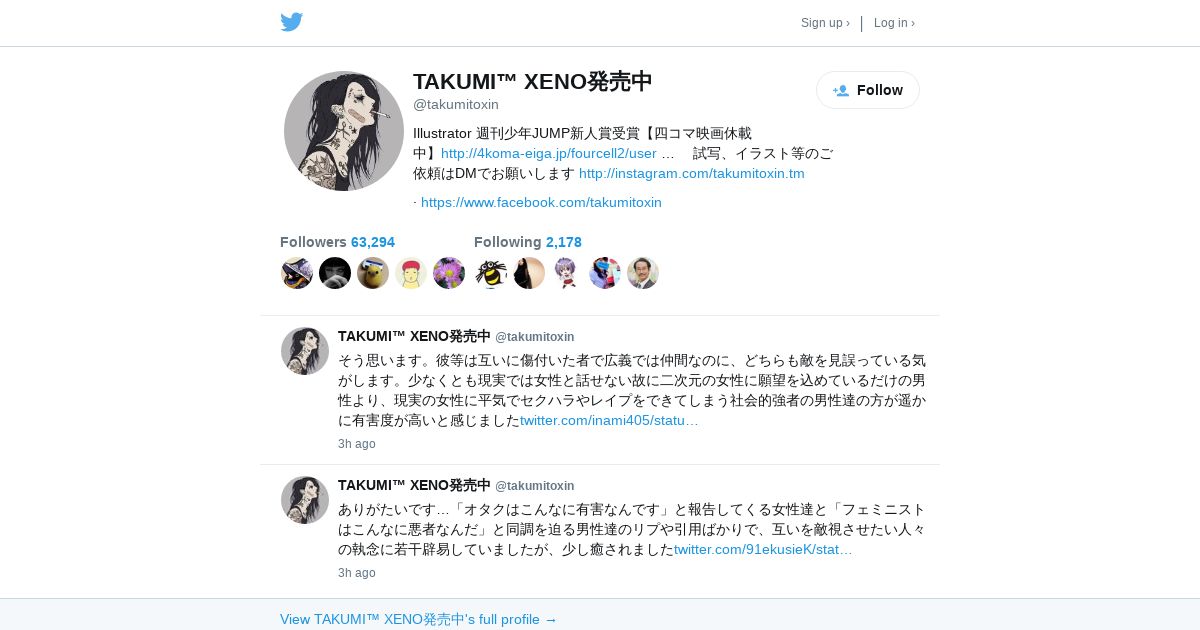The image size is (1200, 630).
Task: Open the facebook.com/takumitoxin link
Action: (541, 202)
